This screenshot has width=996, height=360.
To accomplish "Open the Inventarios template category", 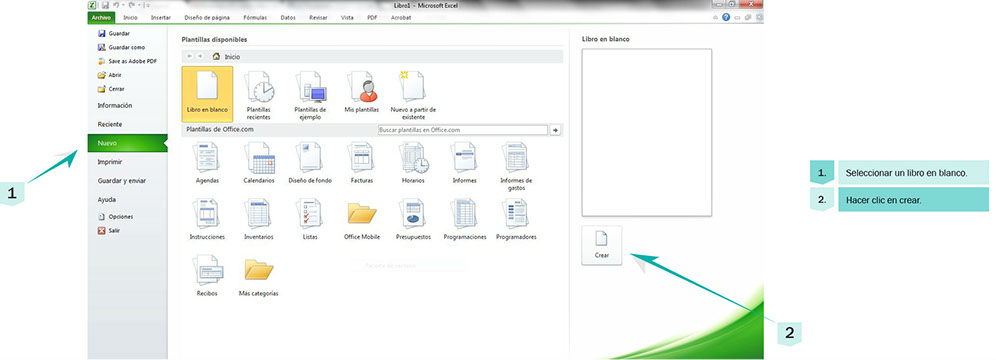I will [259, 220].
